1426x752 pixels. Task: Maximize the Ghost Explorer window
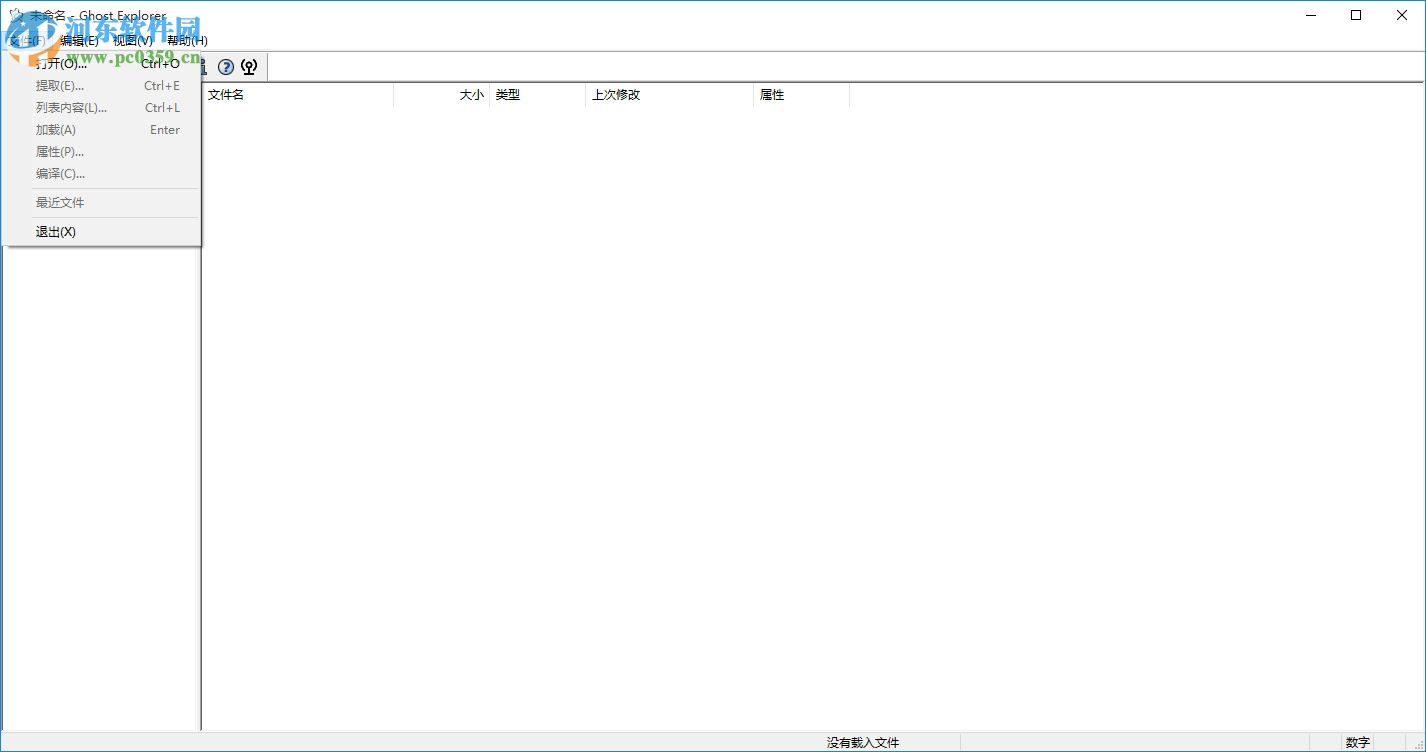pos(1356,15)
